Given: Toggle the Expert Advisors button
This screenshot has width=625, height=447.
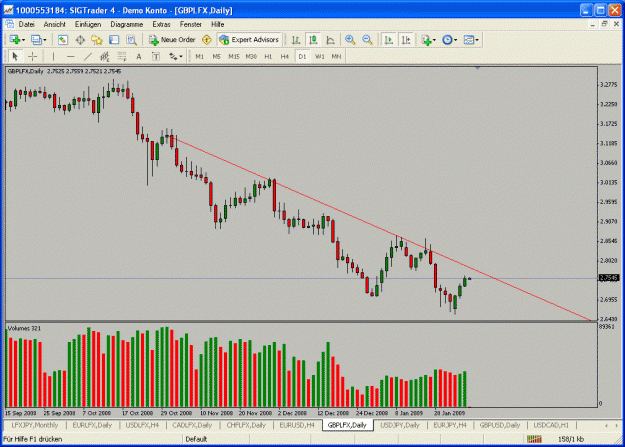Looking at the screenshot, I should point(249,40).
